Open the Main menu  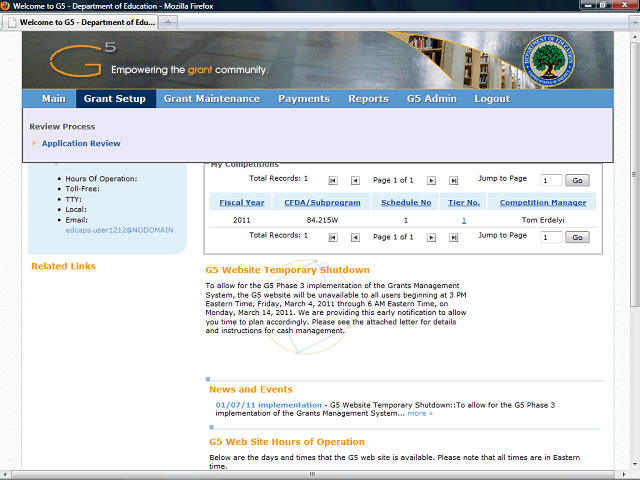click(x=54, y=99)
